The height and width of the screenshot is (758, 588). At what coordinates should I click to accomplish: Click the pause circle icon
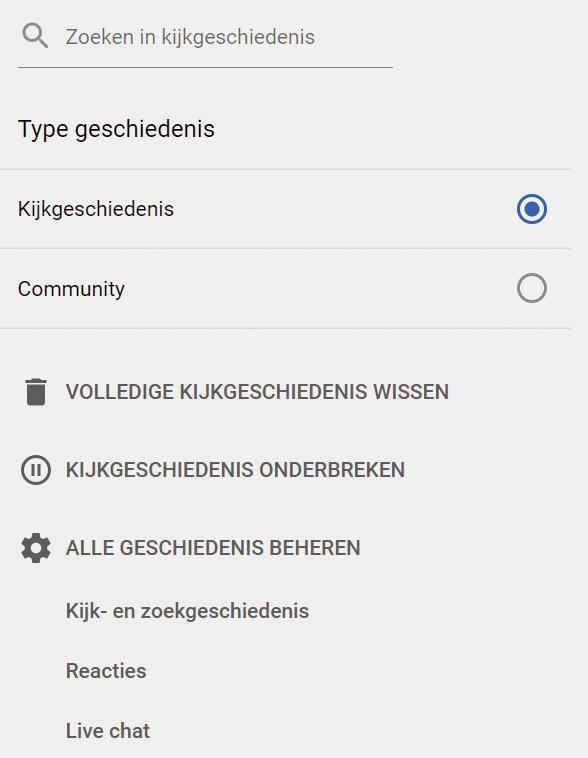click(x=36, y=470)
